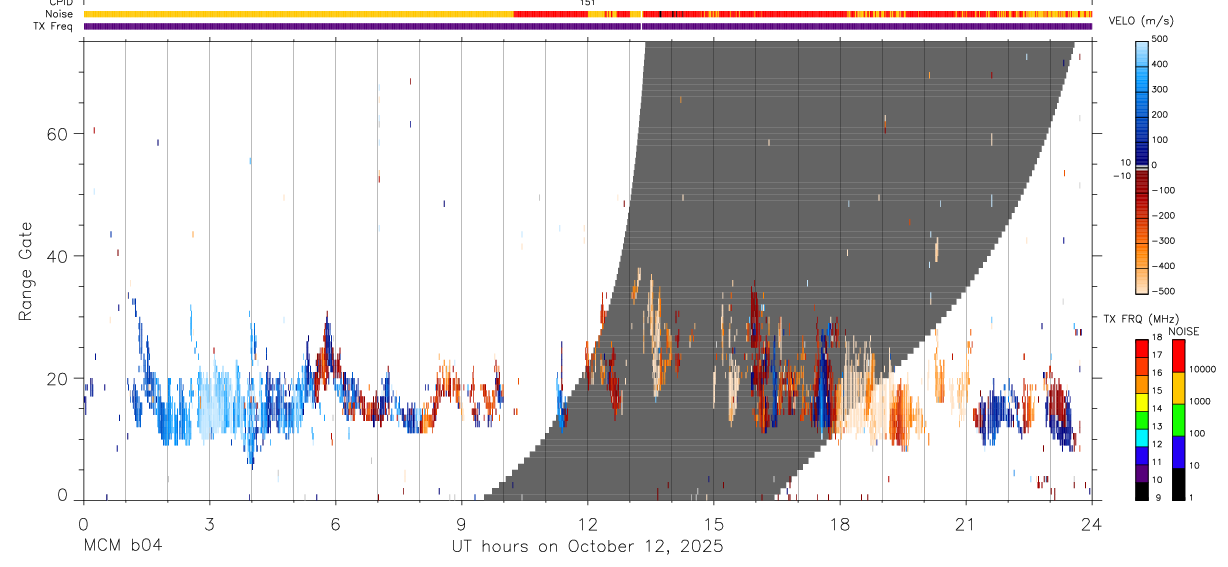Select the 10000 noise legend value
The image size is (1228, 567).
(1201, 369)
